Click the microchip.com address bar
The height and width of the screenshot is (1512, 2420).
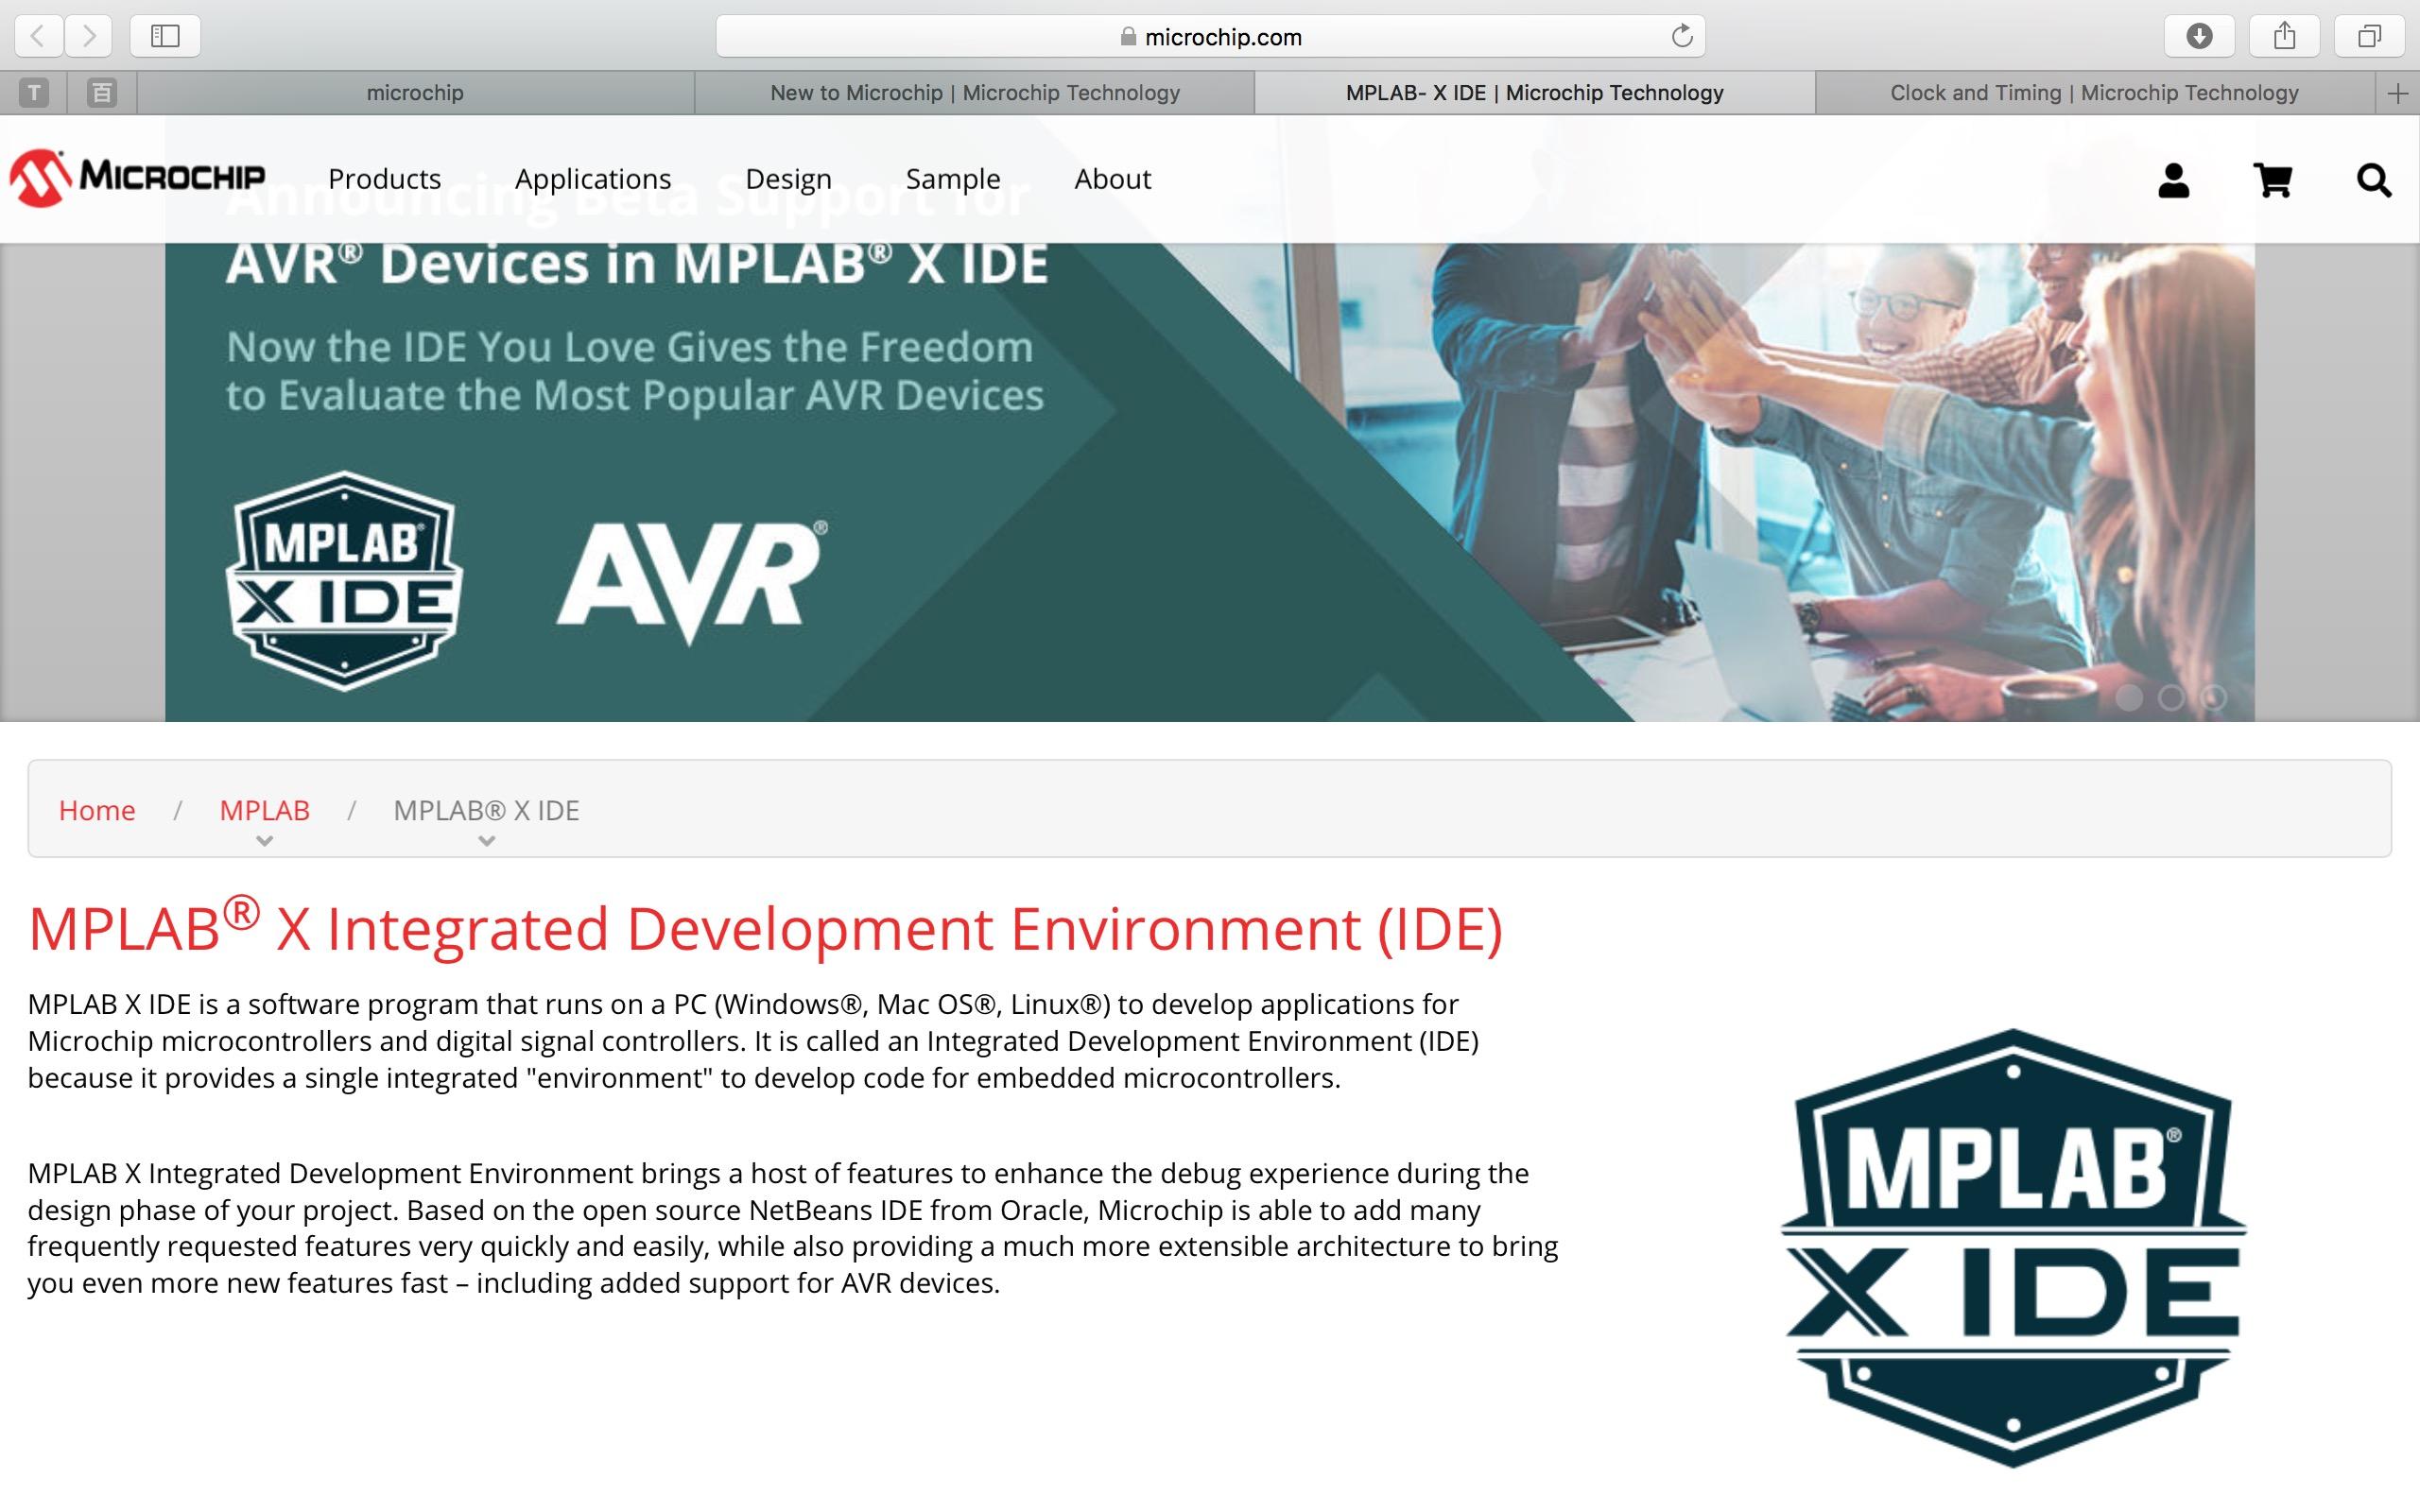tap(1210, 37)
